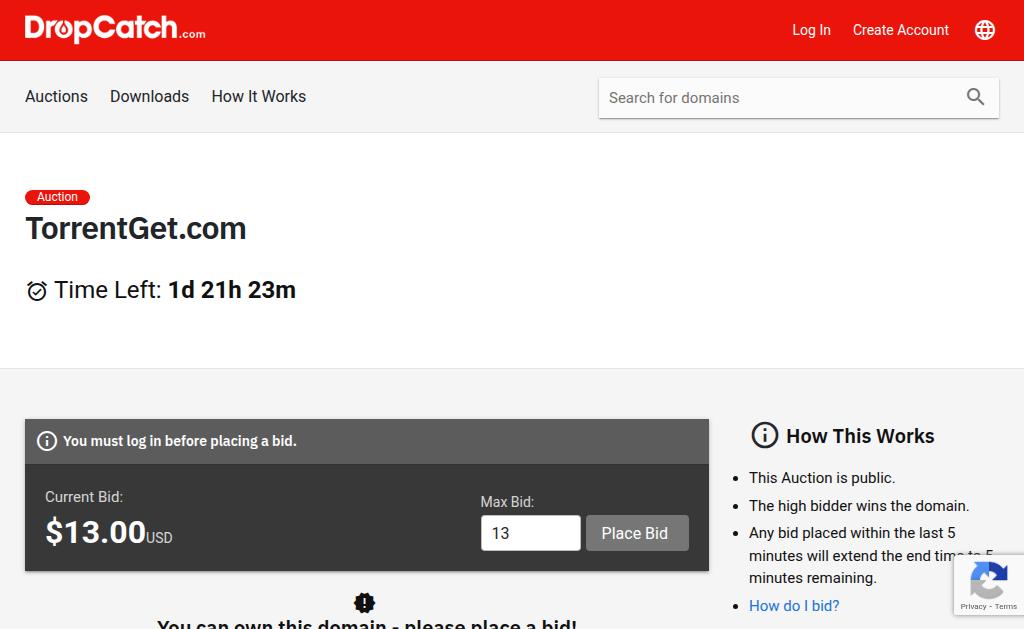The height and width of the screenshot is (629, 1024).
Task: Open the globe language selector icon
Action: click(x=985, y=30)
